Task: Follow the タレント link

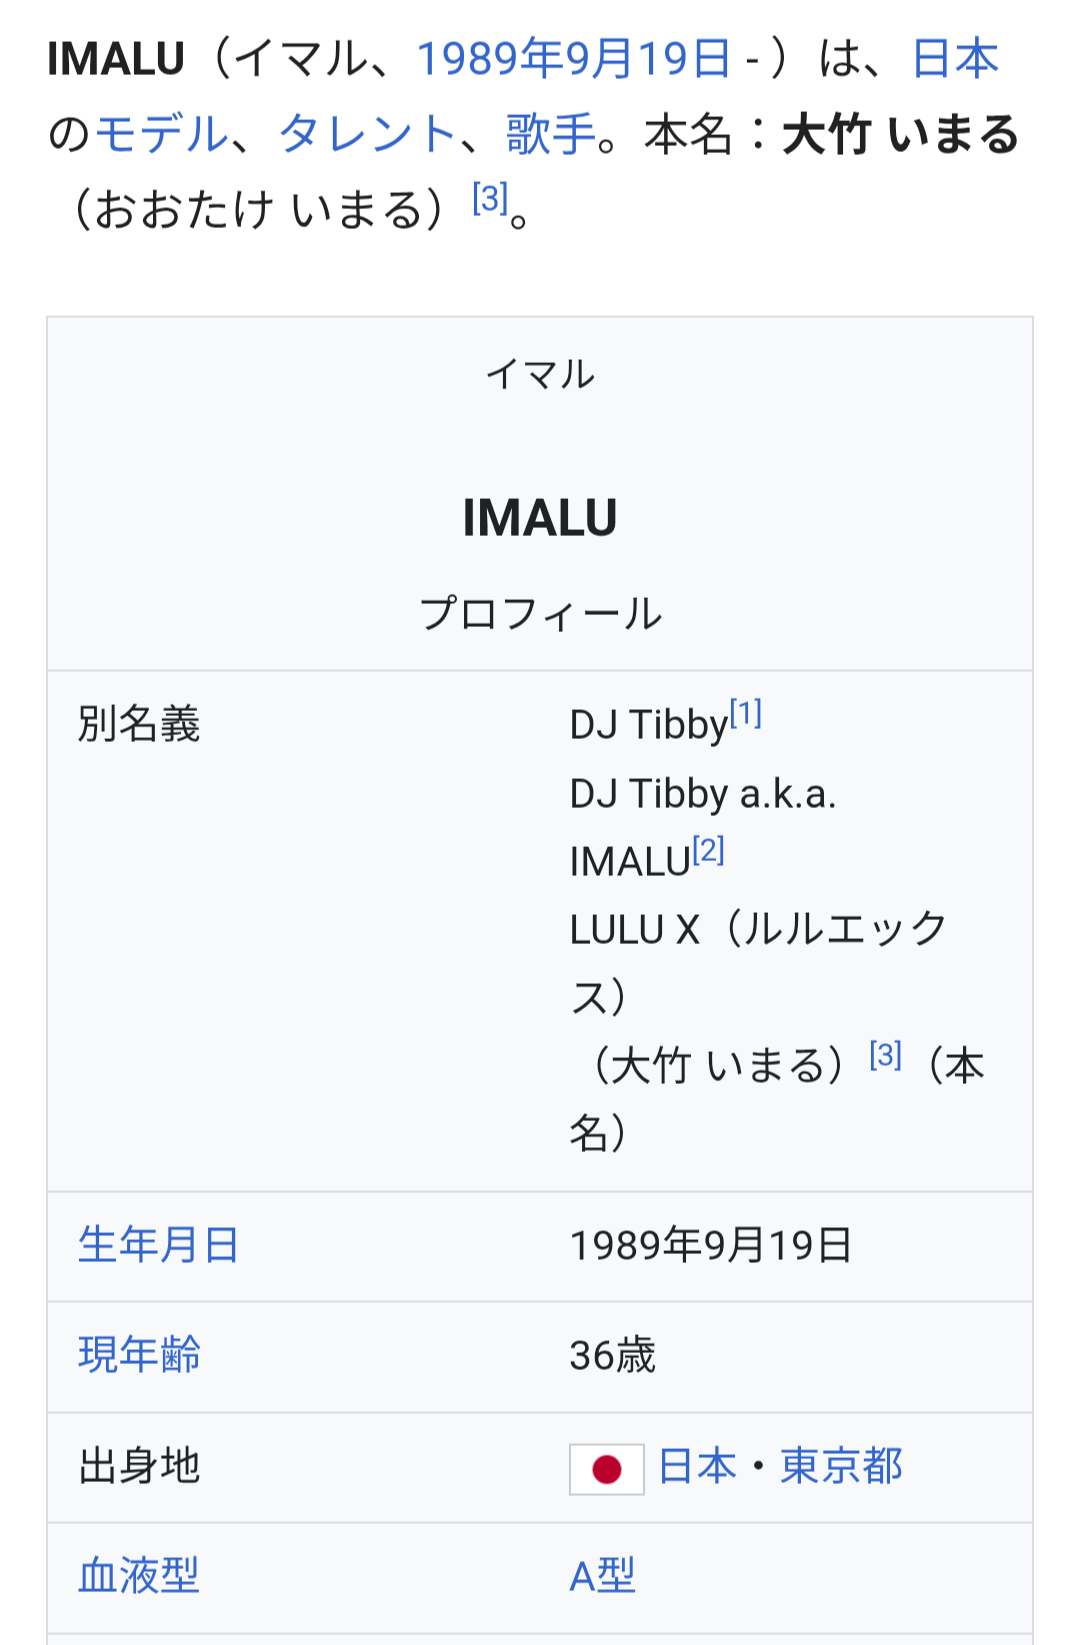Action: click(367, 134)
